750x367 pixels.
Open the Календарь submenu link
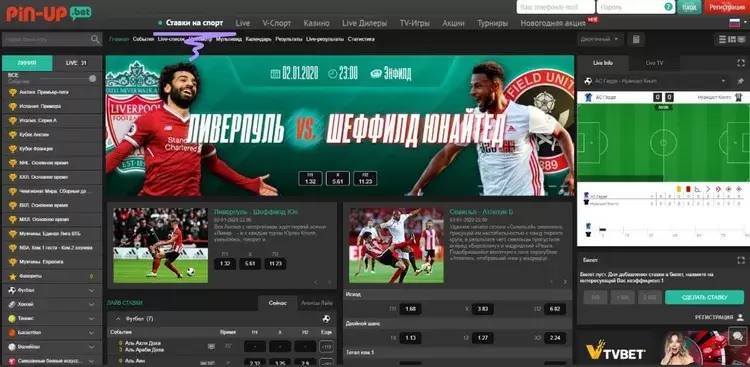[x=258, y=39]
